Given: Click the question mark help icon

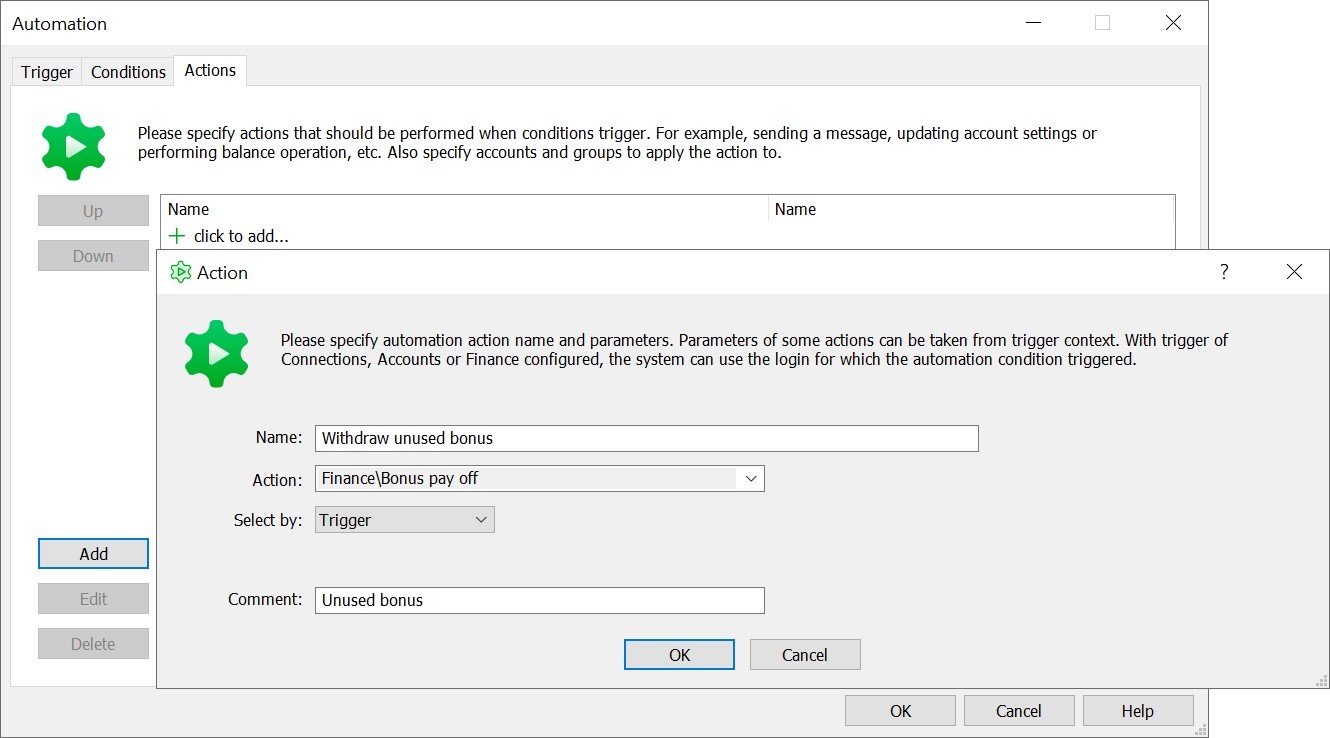Looking at the screenshot, I should click(1224, 272).
